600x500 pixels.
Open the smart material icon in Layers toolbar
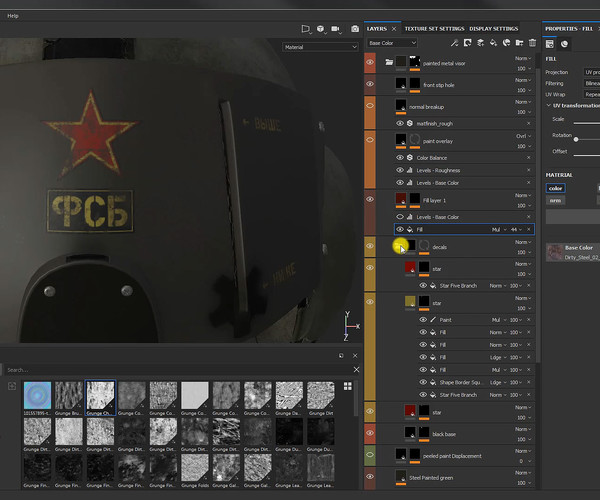pos(507,43)
